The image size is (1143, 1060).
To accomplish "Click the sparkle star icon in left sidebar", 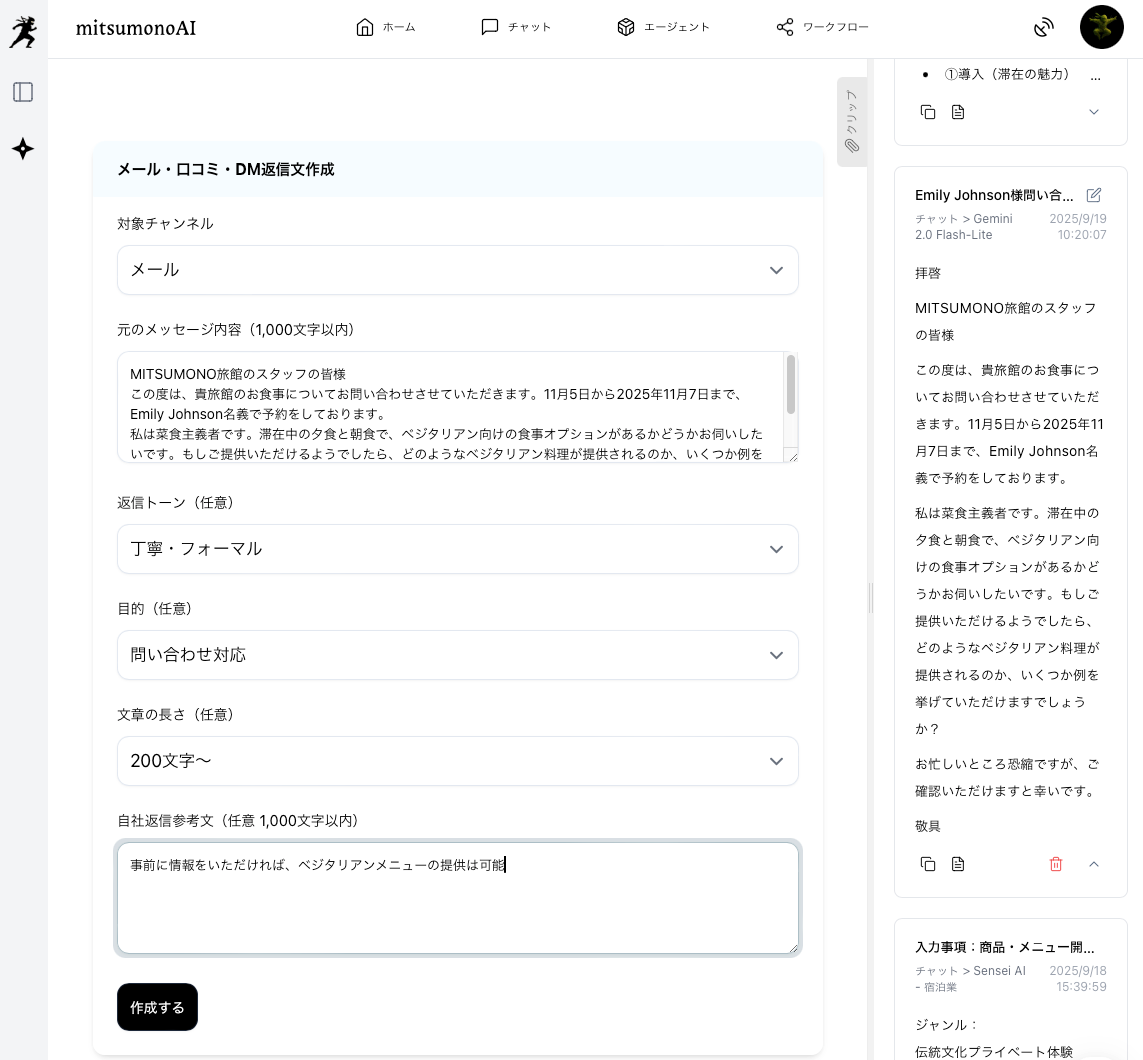I will (23, 149).
